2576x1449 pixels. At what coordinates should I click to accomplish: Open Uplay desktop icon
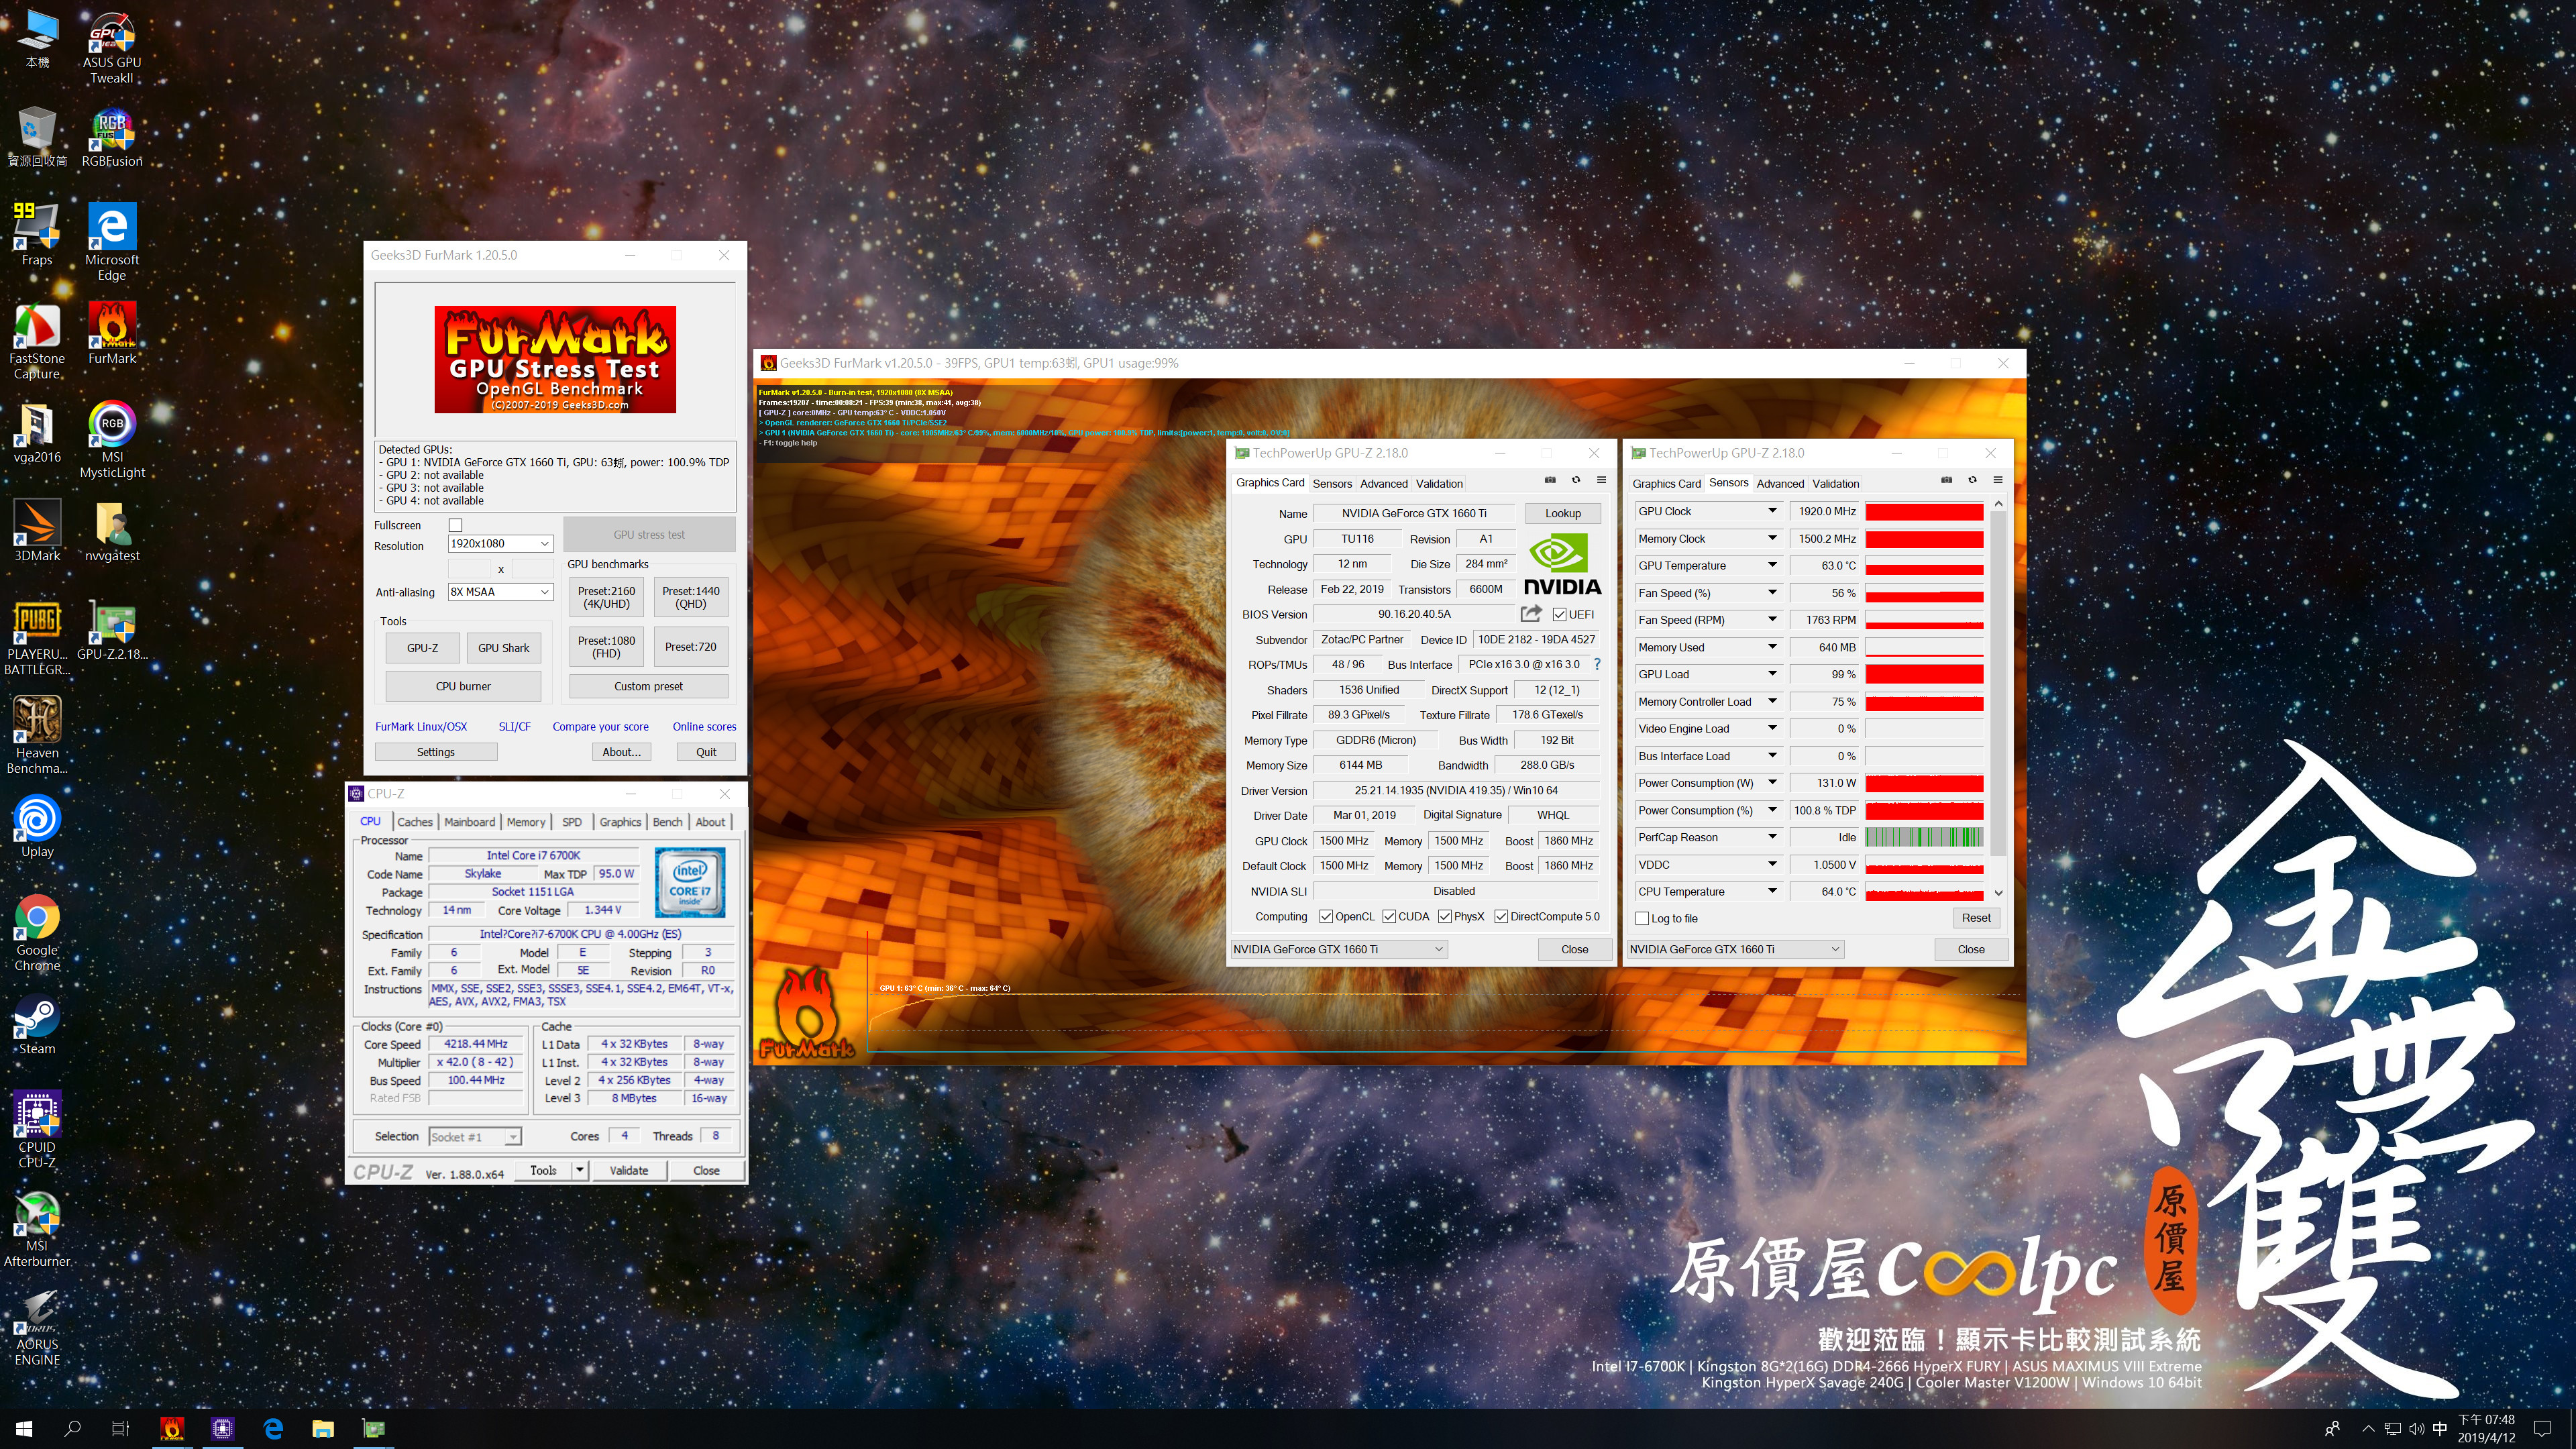tap(37, 826)
